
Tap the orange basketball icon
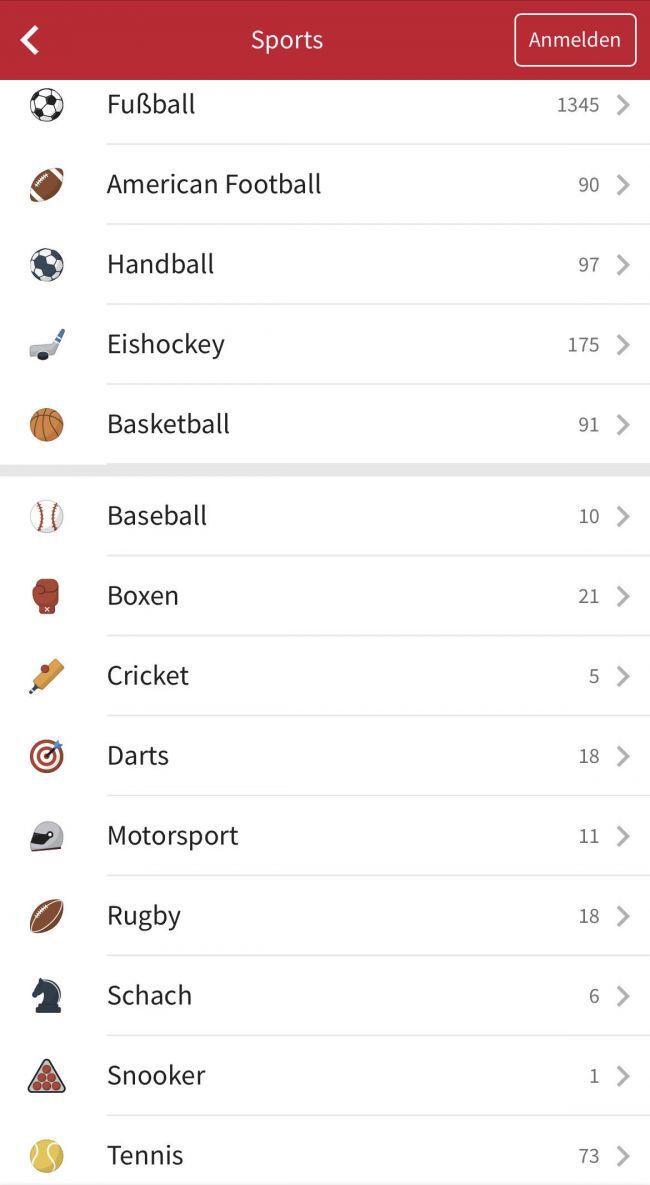[46, 425]
